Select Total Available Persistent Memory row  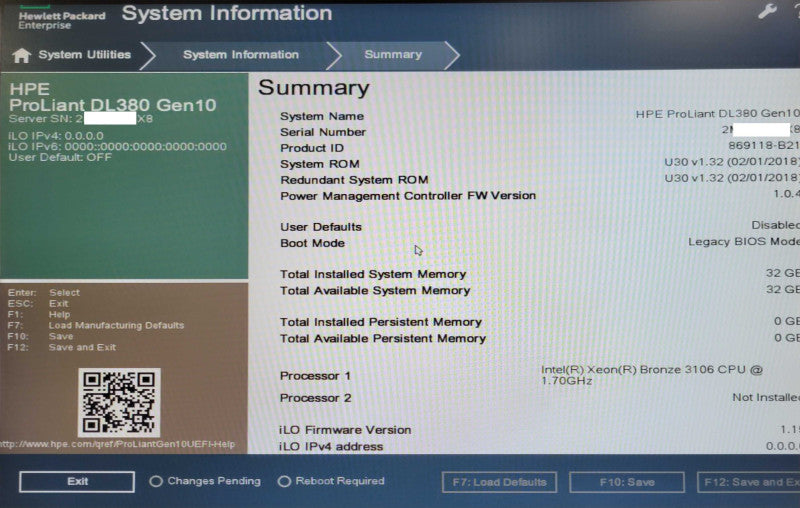pyautogui.click(x=539, y=338)
